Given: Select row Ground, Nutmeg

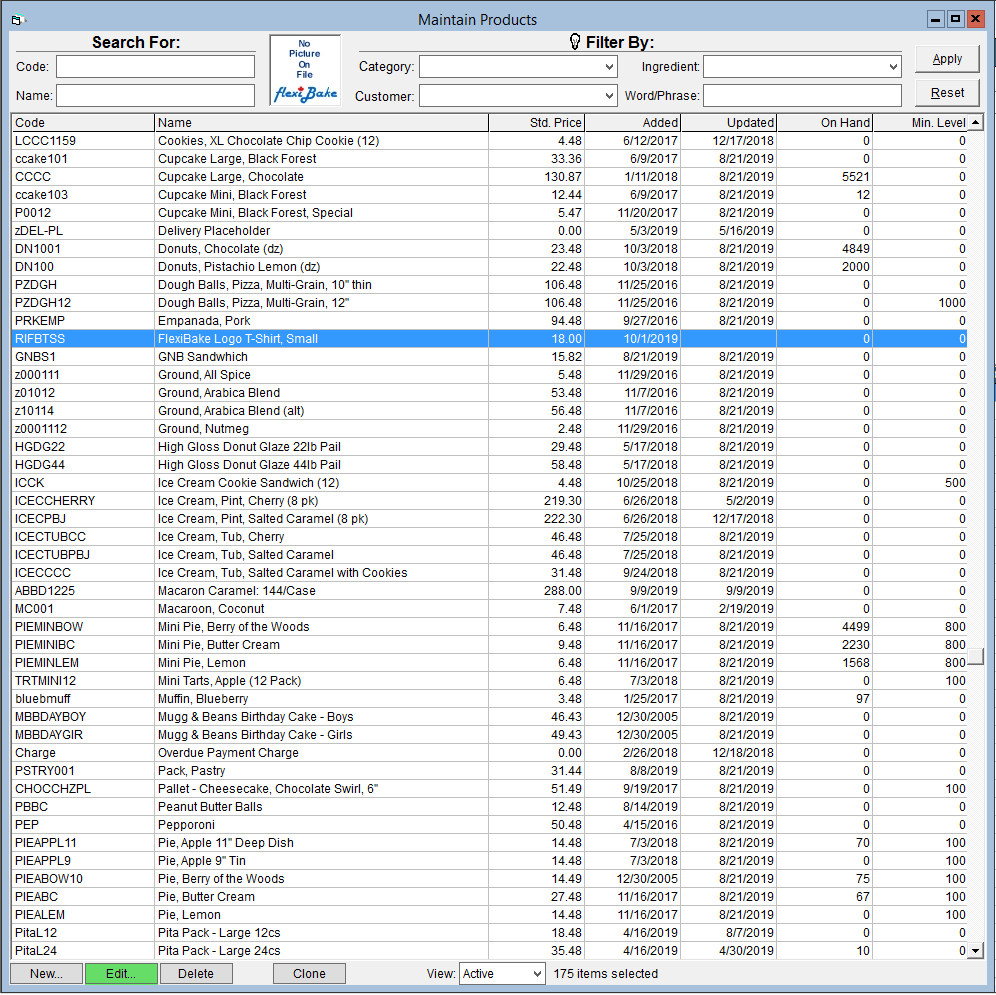Looking at the screenshot, I should [490, 429].
